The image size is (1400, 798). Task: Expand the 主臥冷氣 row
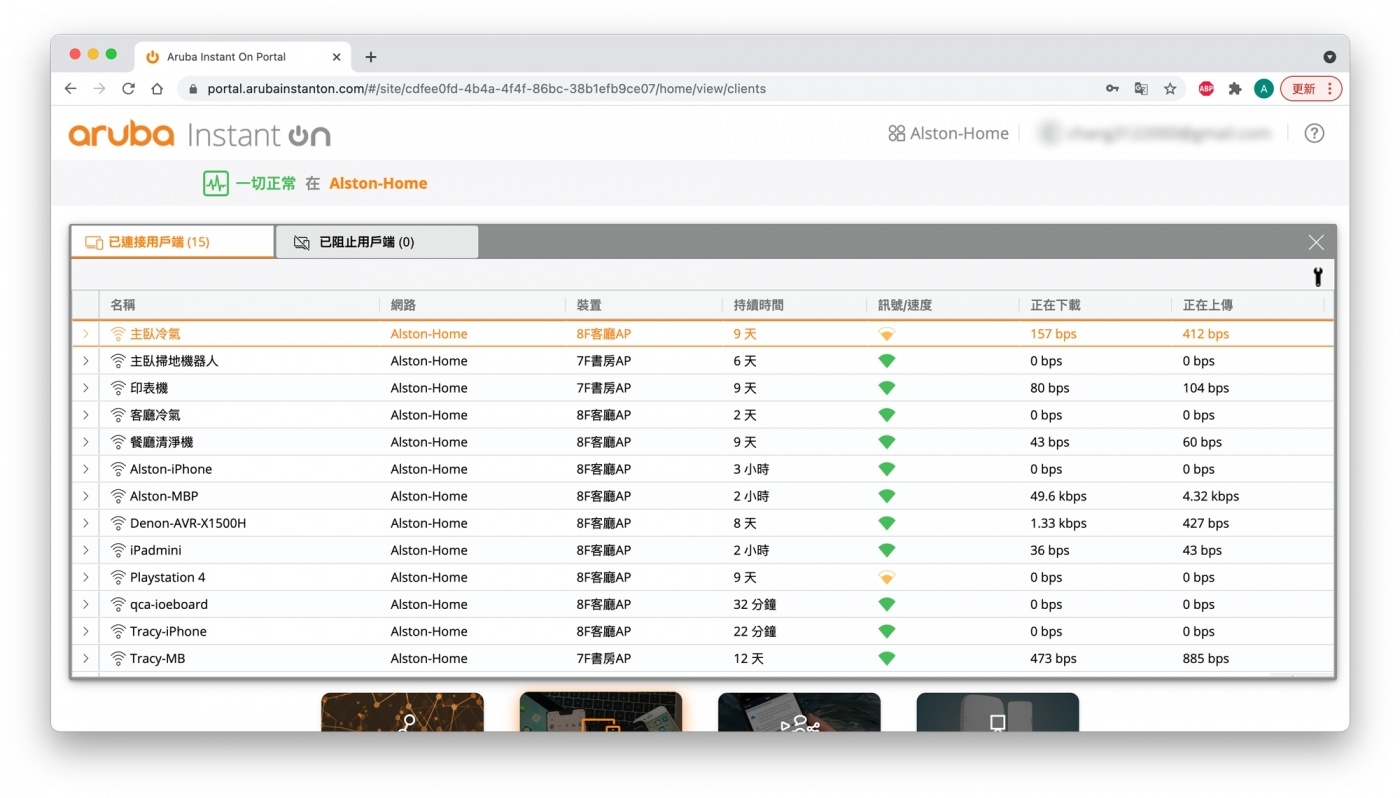pyautogui.click(x=86, y=334)
